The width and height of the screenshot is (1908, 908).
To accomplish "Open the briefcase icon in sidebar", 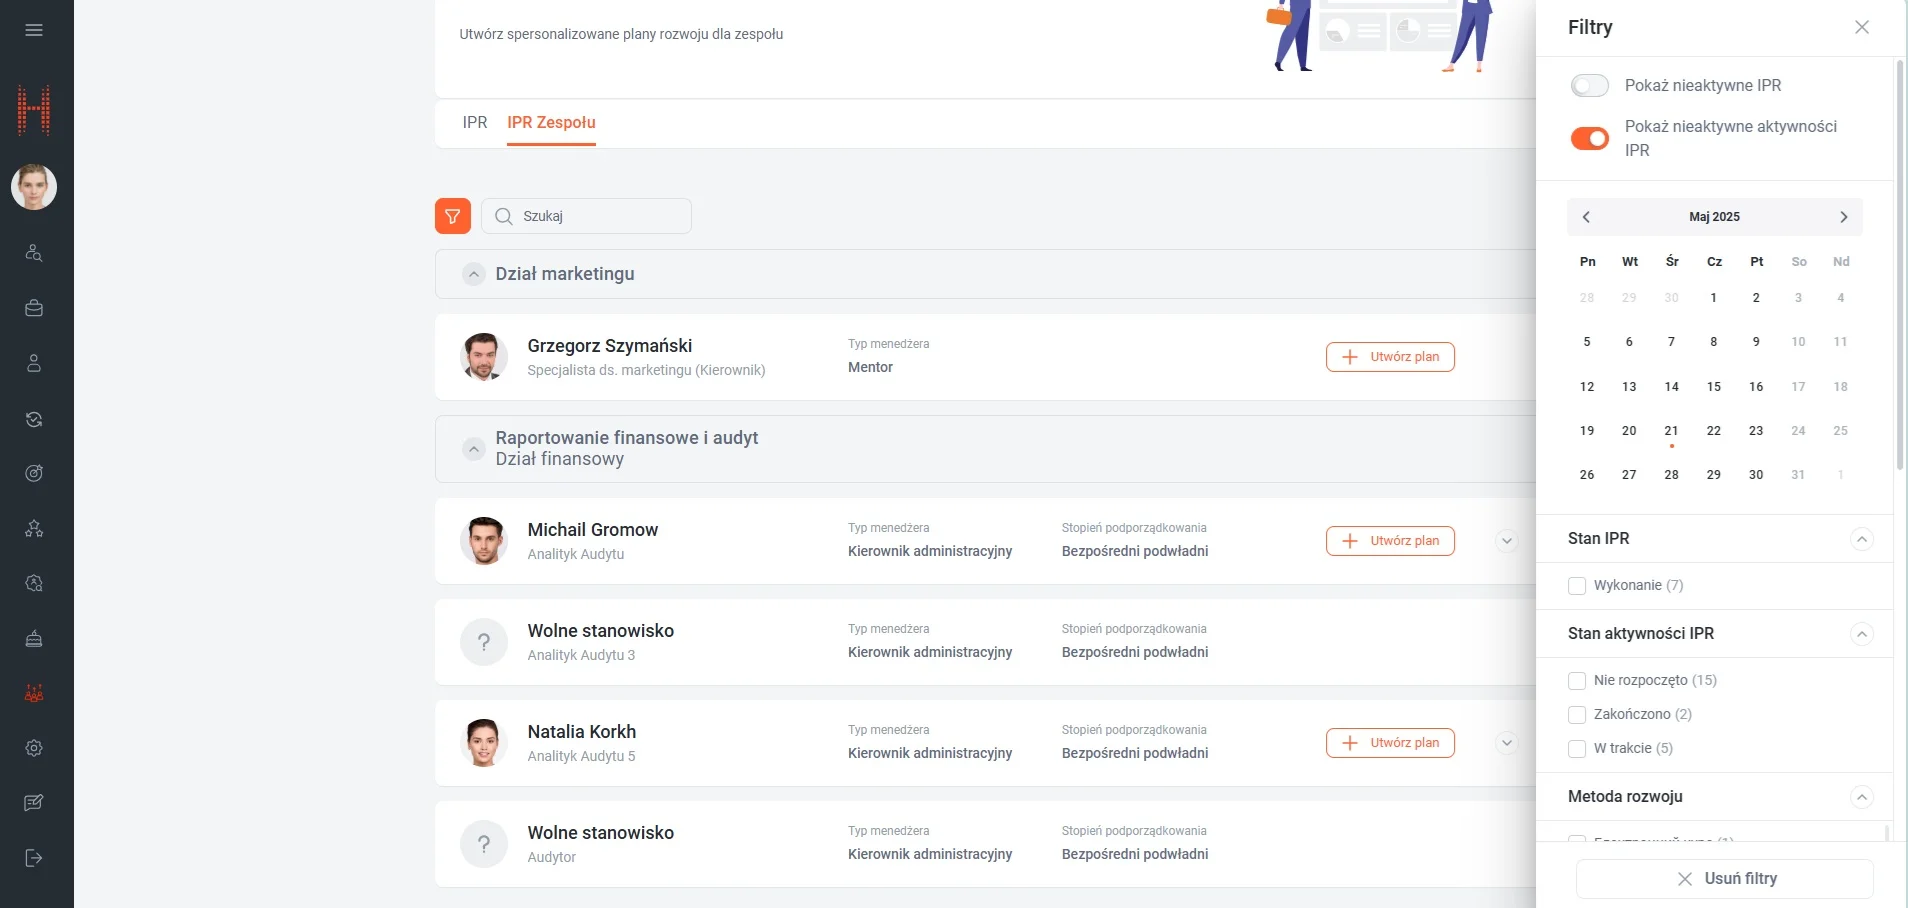I will [34, 308].
